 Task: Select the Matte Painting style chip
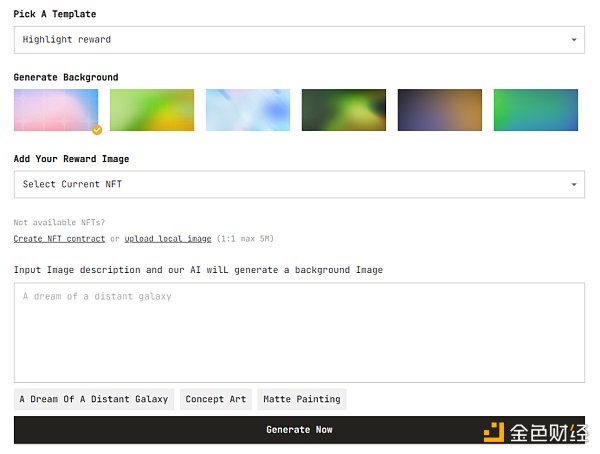click(302, 399)
